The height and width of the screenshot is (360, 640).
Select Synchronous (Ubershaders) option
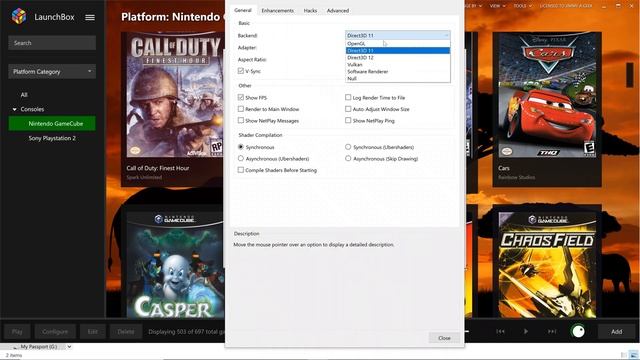(x=348, y=147)
